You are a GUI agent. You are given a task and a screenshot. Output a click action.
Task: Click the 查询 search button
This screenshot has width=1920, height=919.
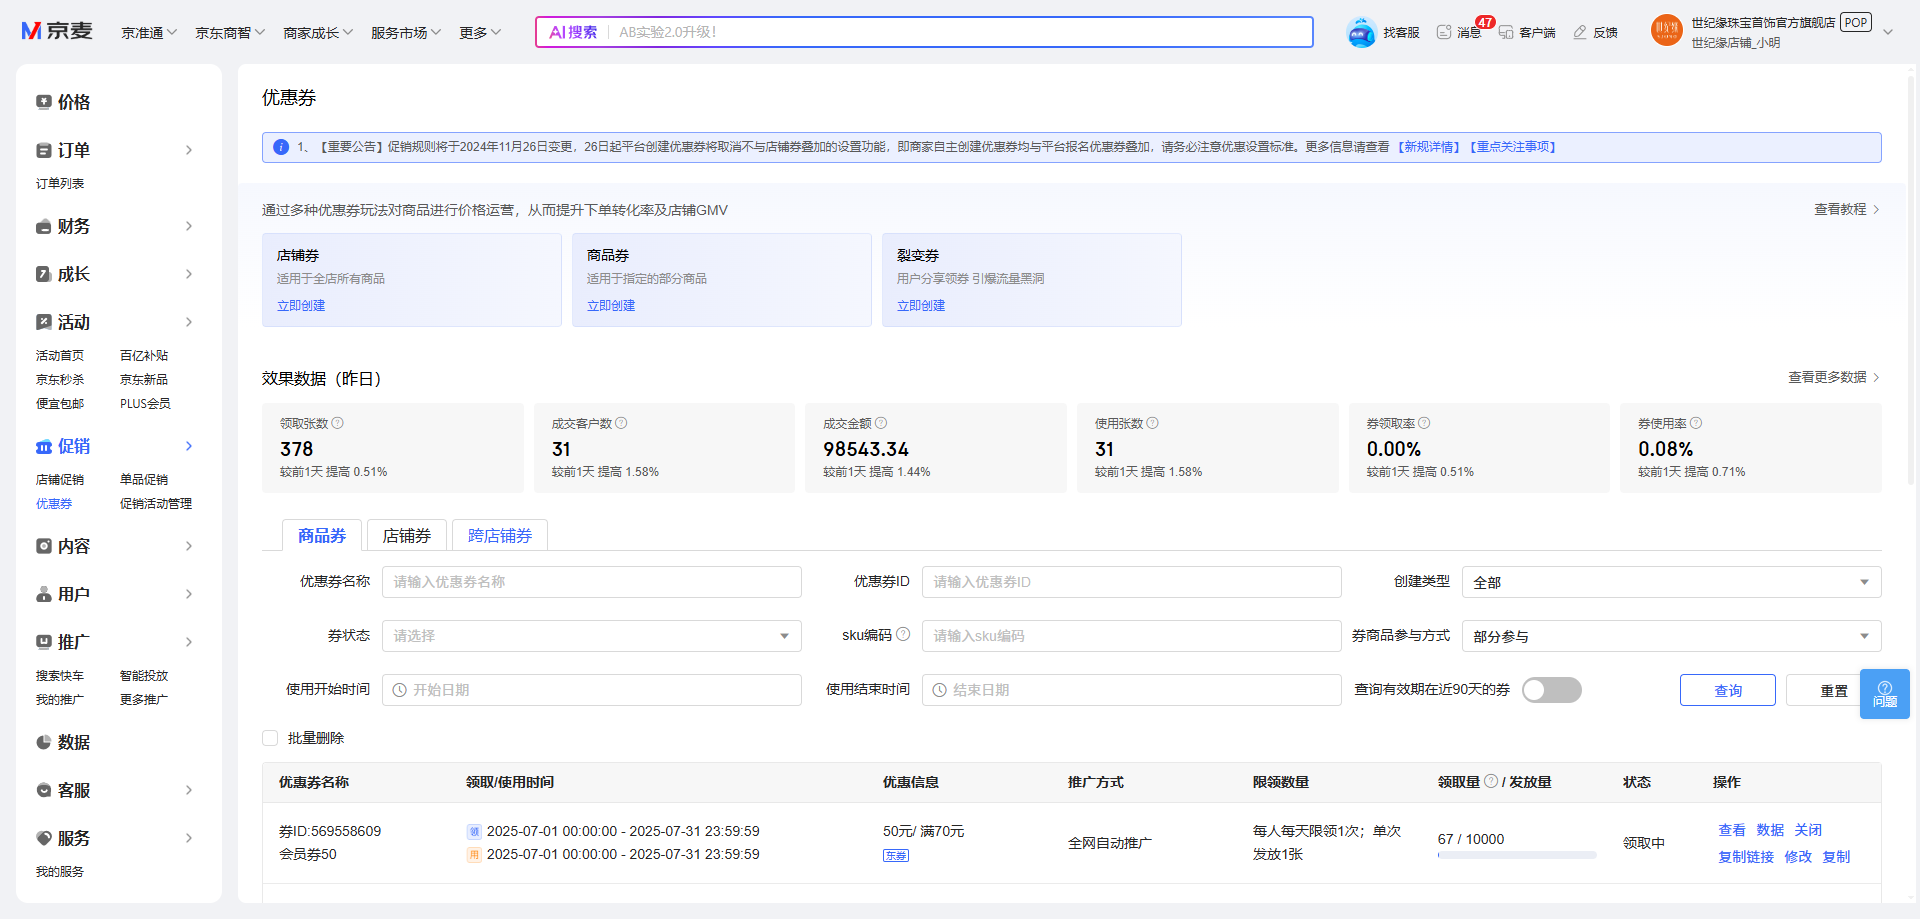(x=1727, y=690)
